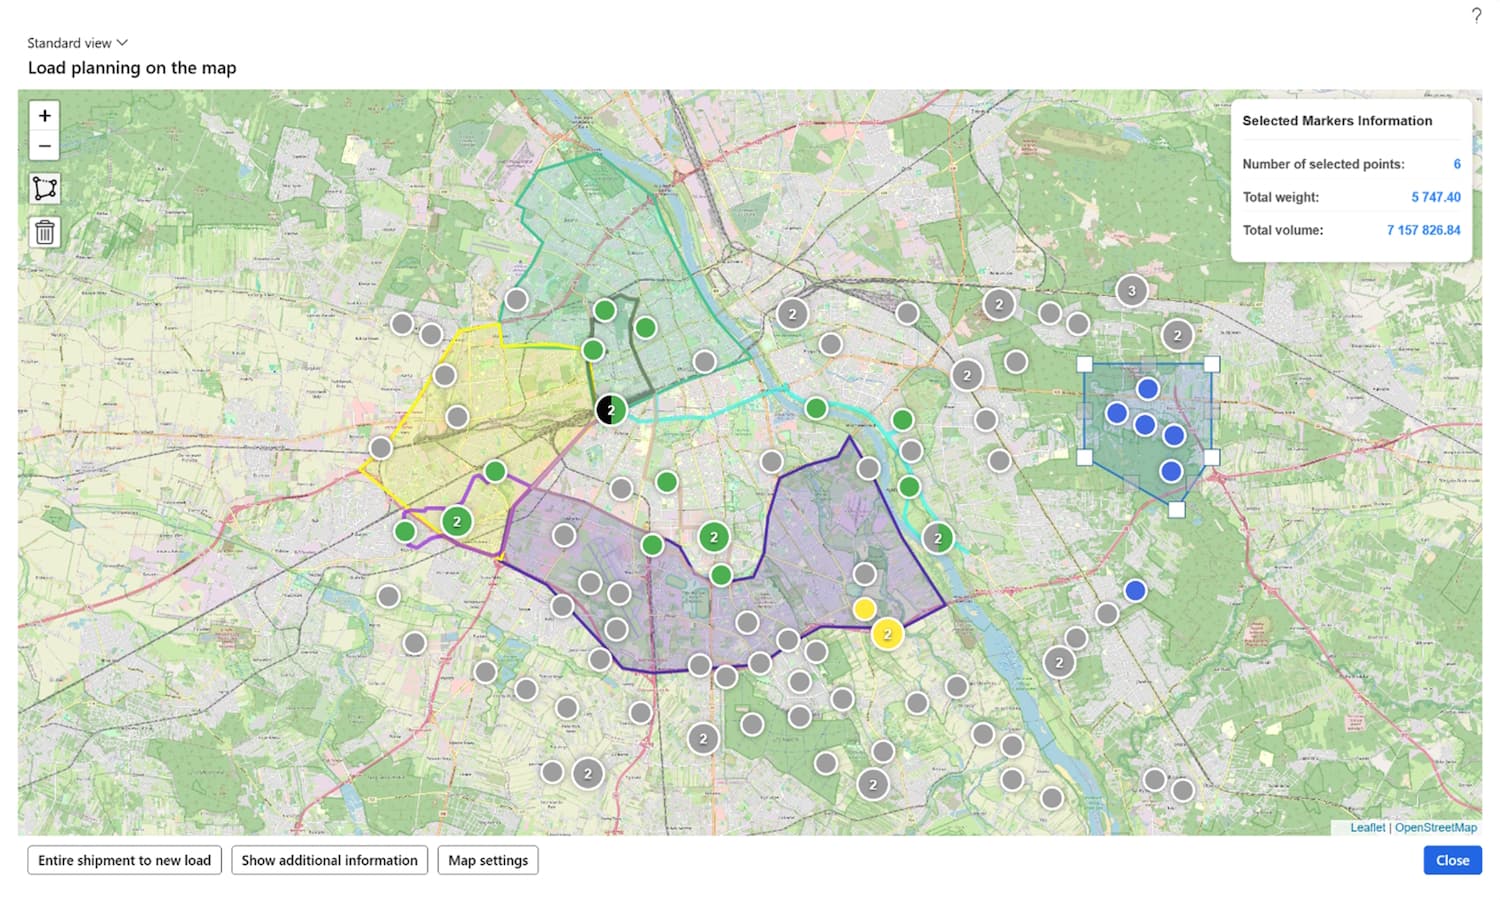
Task: Click the trash icon to delete selection
Action: [44, 232]
